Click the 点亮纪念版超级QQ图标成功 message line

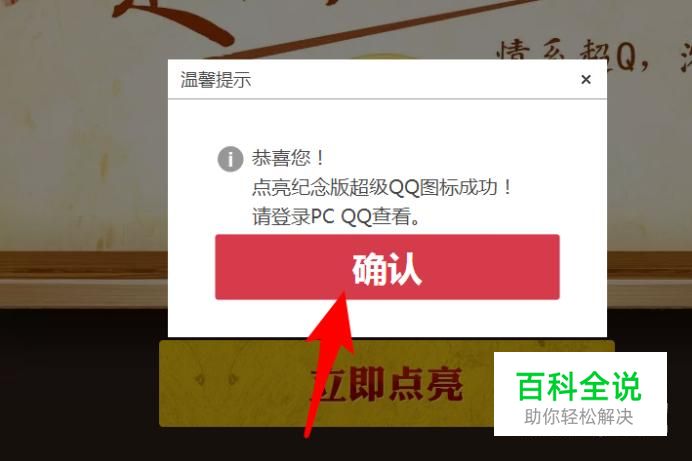(x=382, y=187)
